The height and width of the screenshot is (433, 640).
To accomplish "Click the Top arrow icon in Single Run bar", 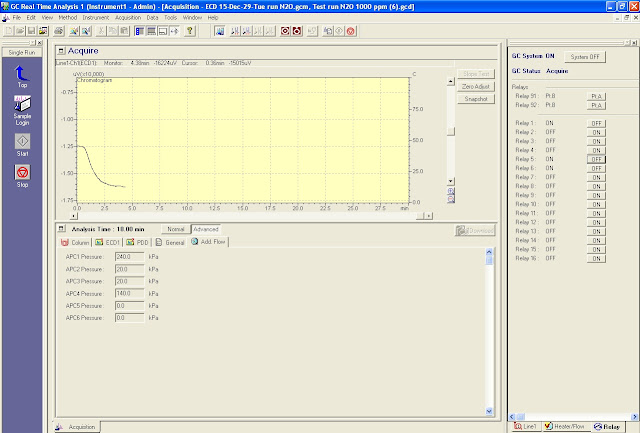I will pos(22,73).
